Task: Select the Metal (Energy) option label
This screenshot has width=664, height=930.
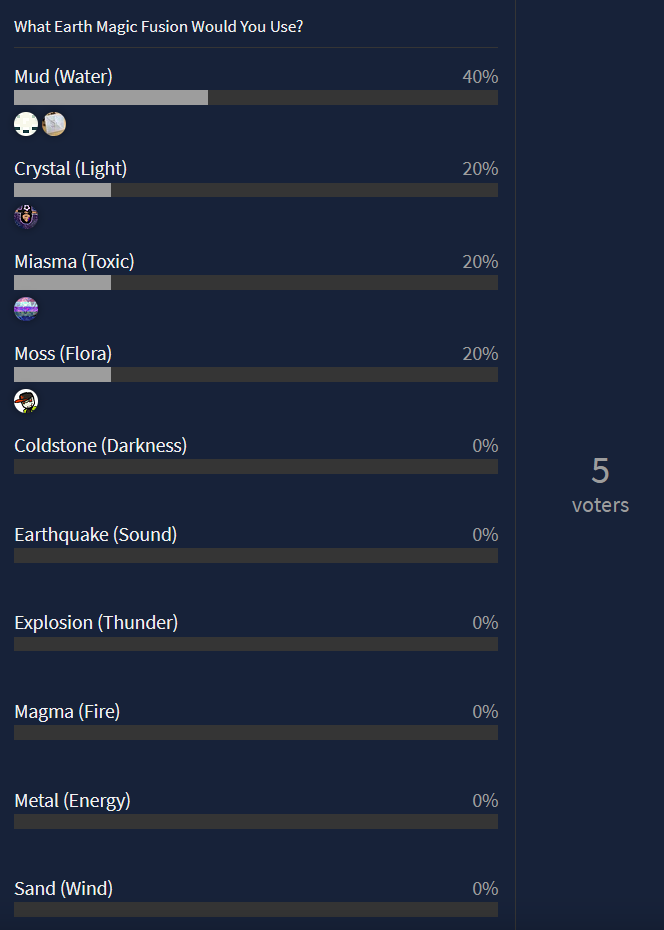Action: click(72, 801)
